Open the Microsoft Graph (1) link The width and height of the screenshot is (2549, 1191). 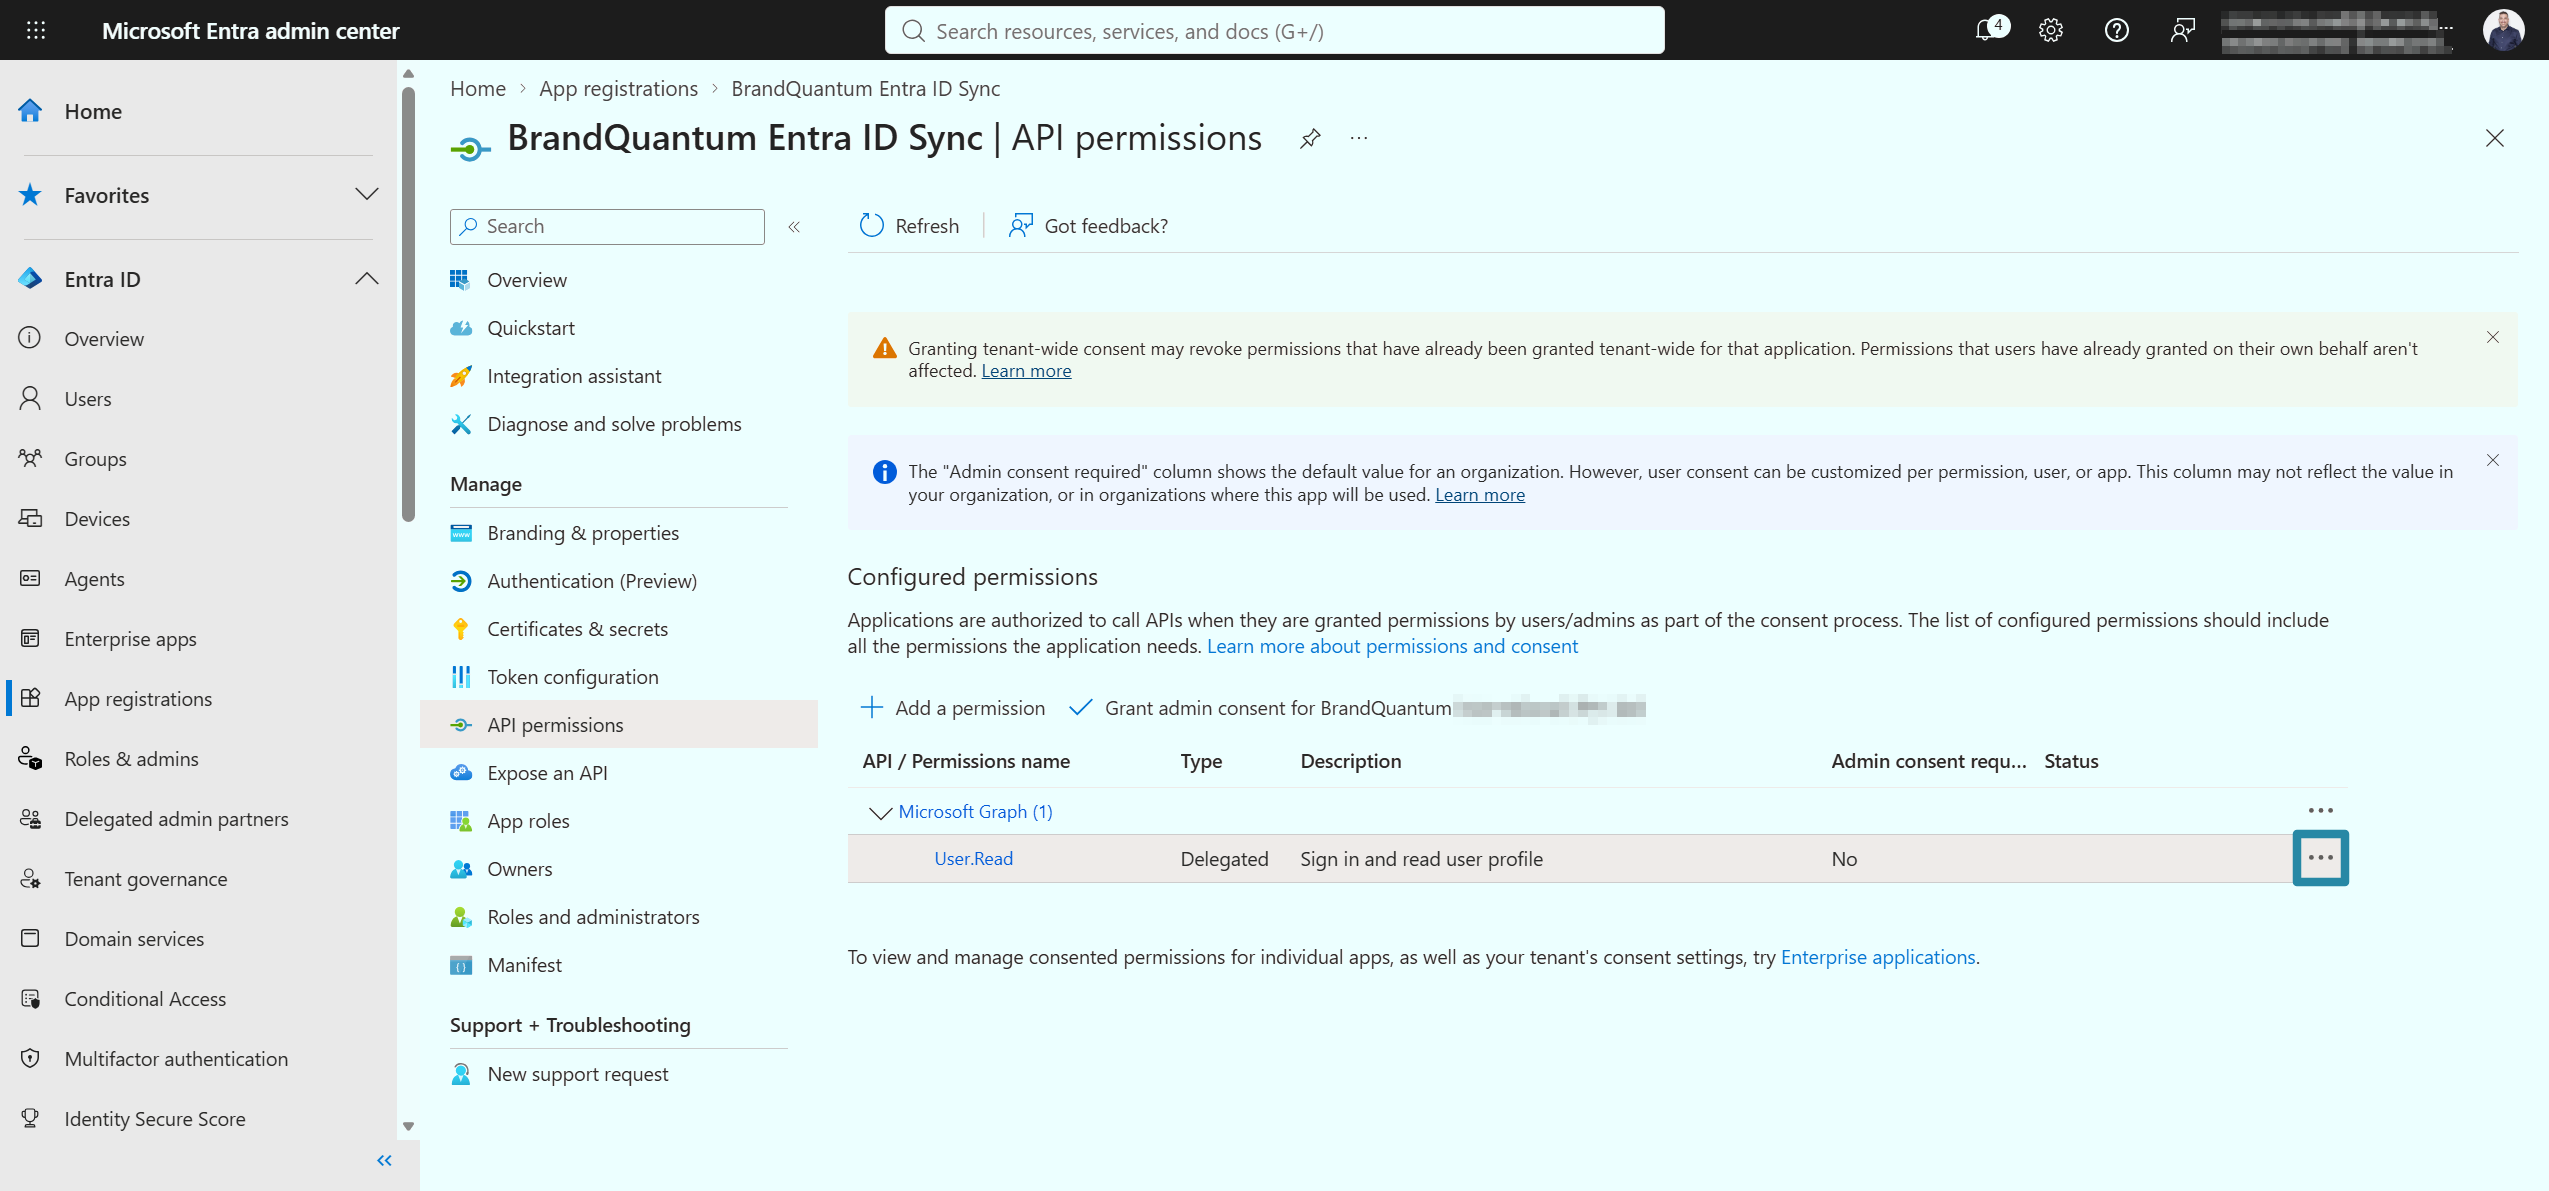(x=975, y=811)
